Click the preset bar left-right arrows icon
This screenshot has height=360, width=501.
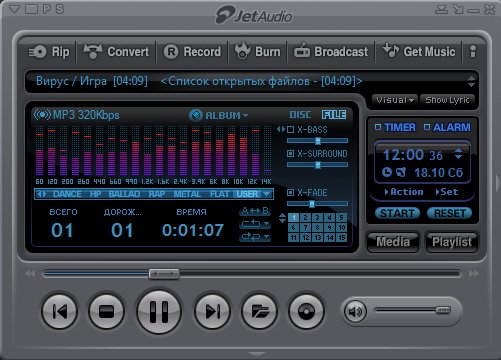pos(42,194)
